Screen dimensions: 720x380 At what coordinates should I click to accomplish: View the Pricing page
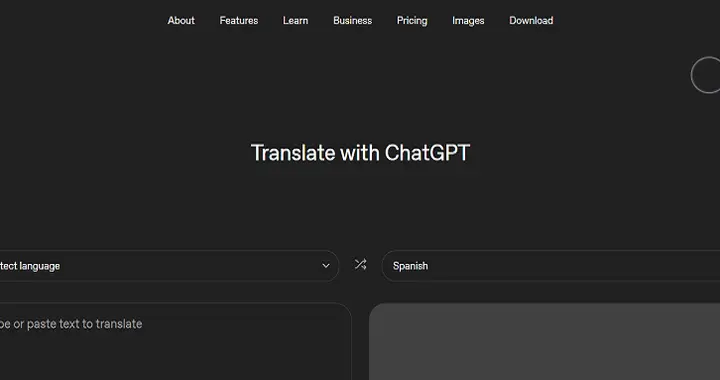tap(412, 21)
